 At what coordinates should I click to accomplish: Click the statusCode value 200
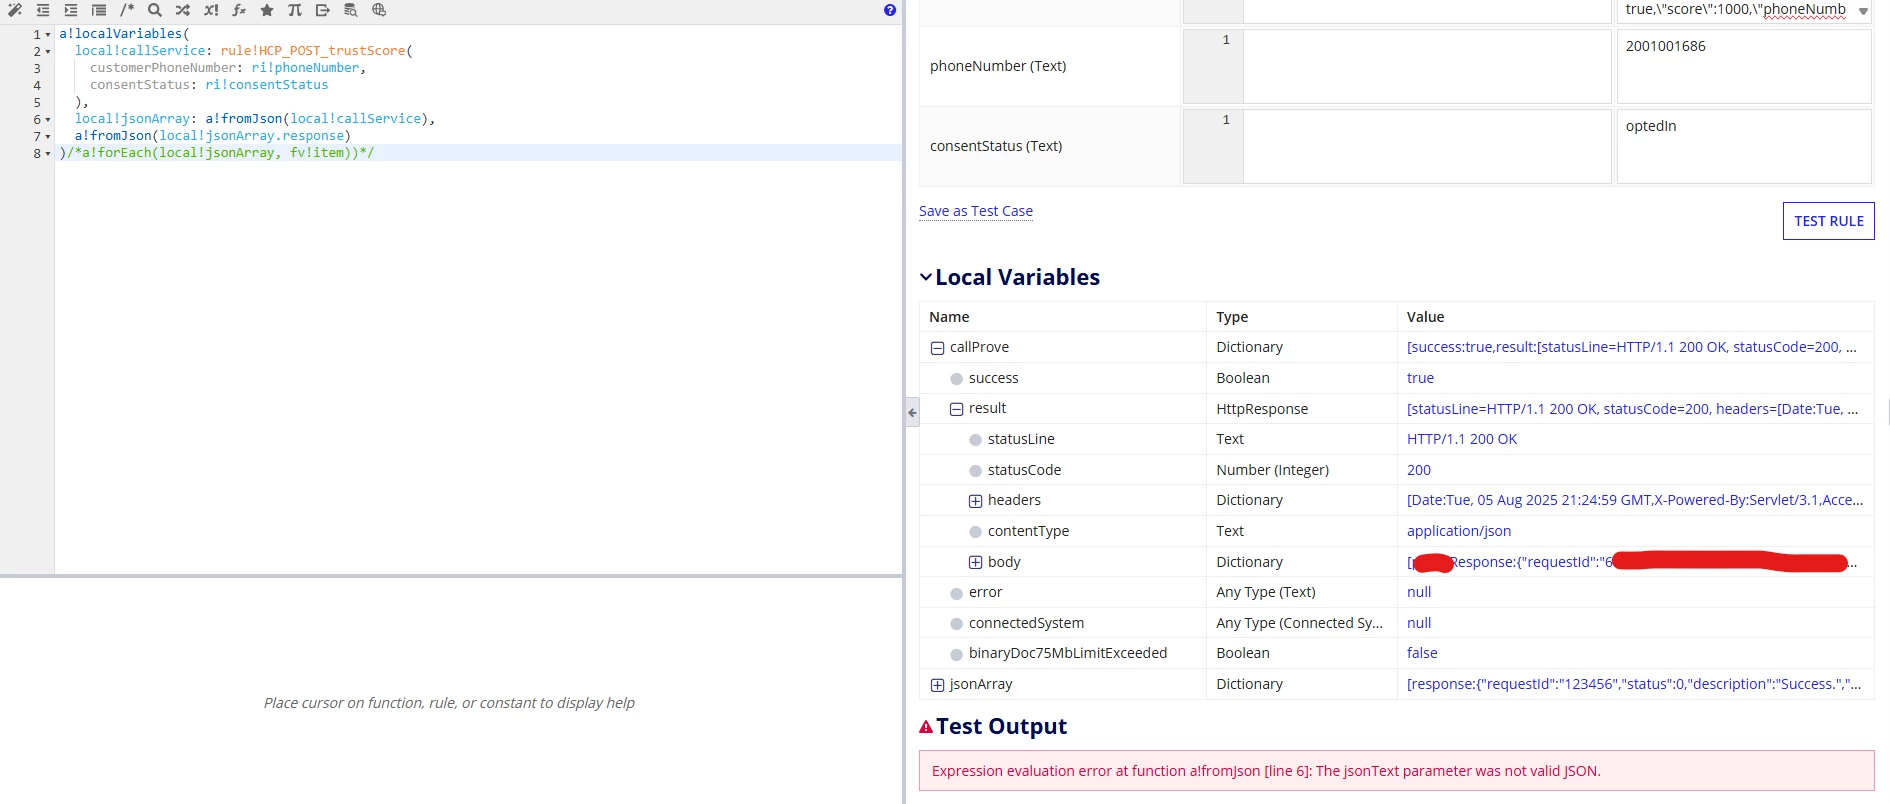[1418, 470]
